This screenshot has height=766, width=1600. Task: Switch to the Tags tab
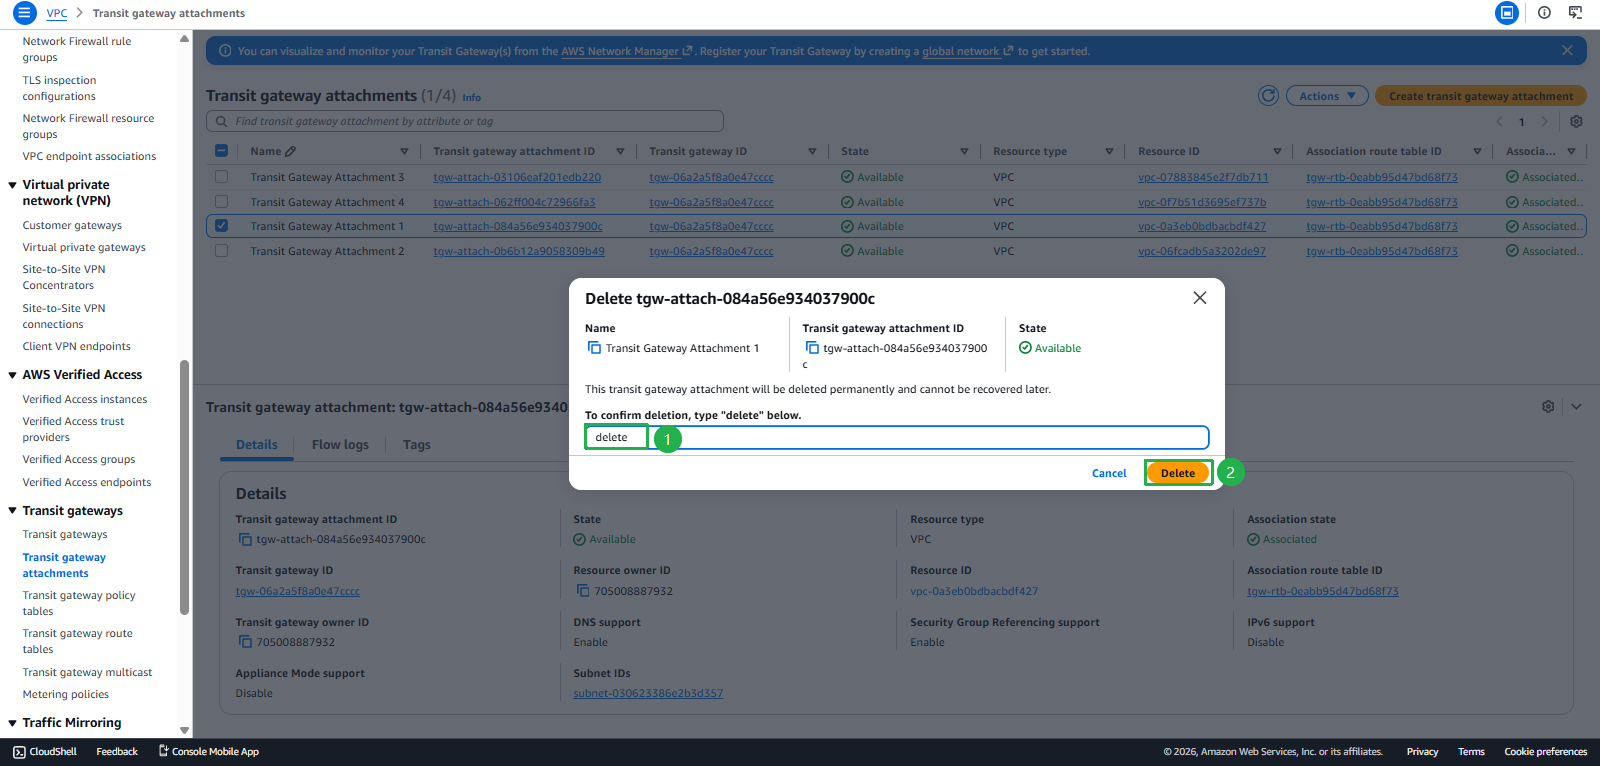coord(417,445)
